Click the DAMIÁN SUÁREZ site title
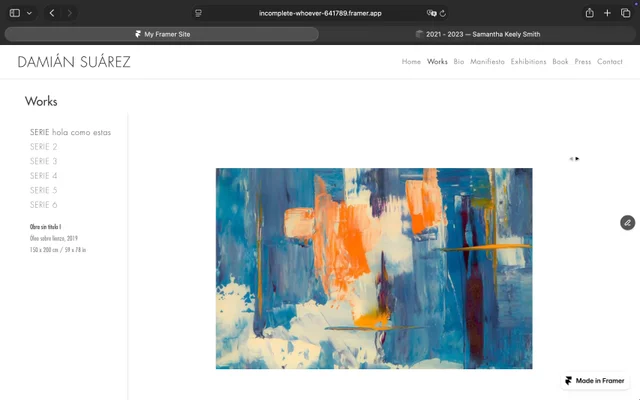 [74, 62]
